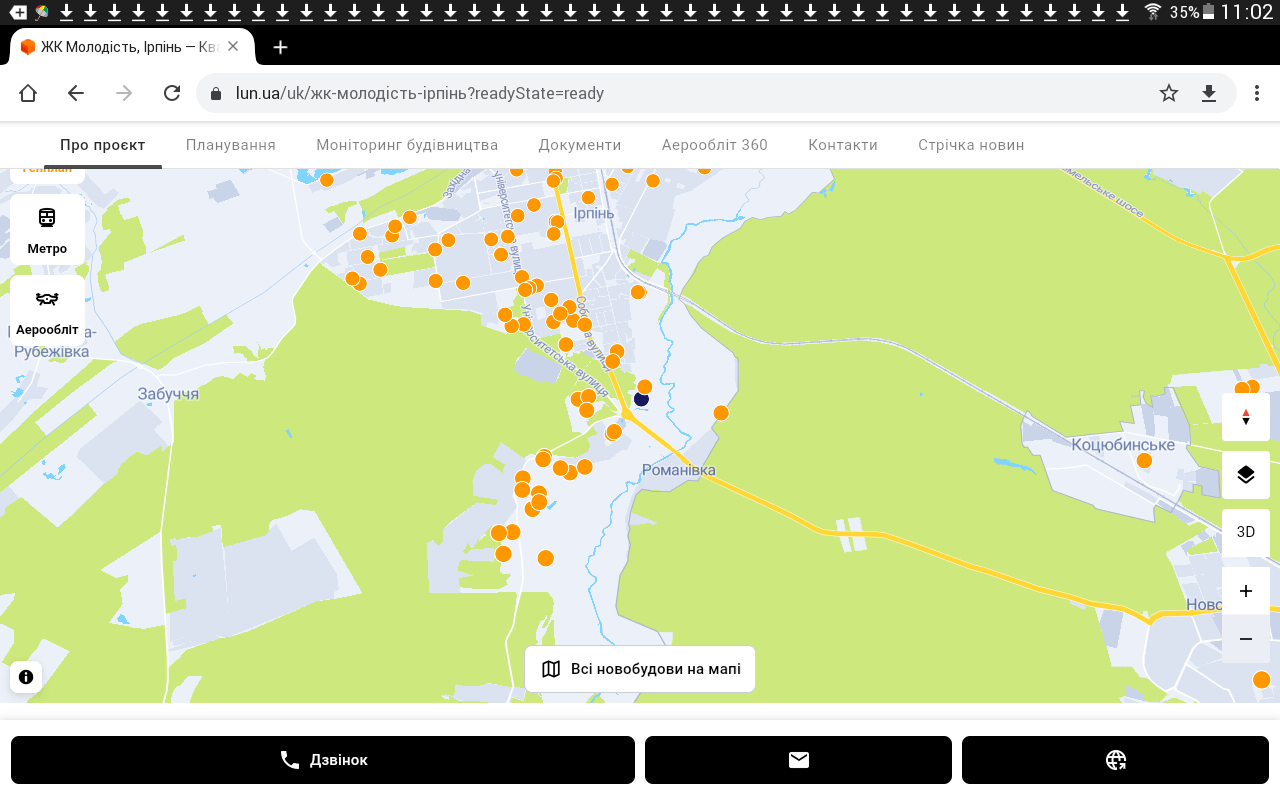Screen dimensions: 1280x800
Task: Open all new buildings on map
Action: coord(640,669)
